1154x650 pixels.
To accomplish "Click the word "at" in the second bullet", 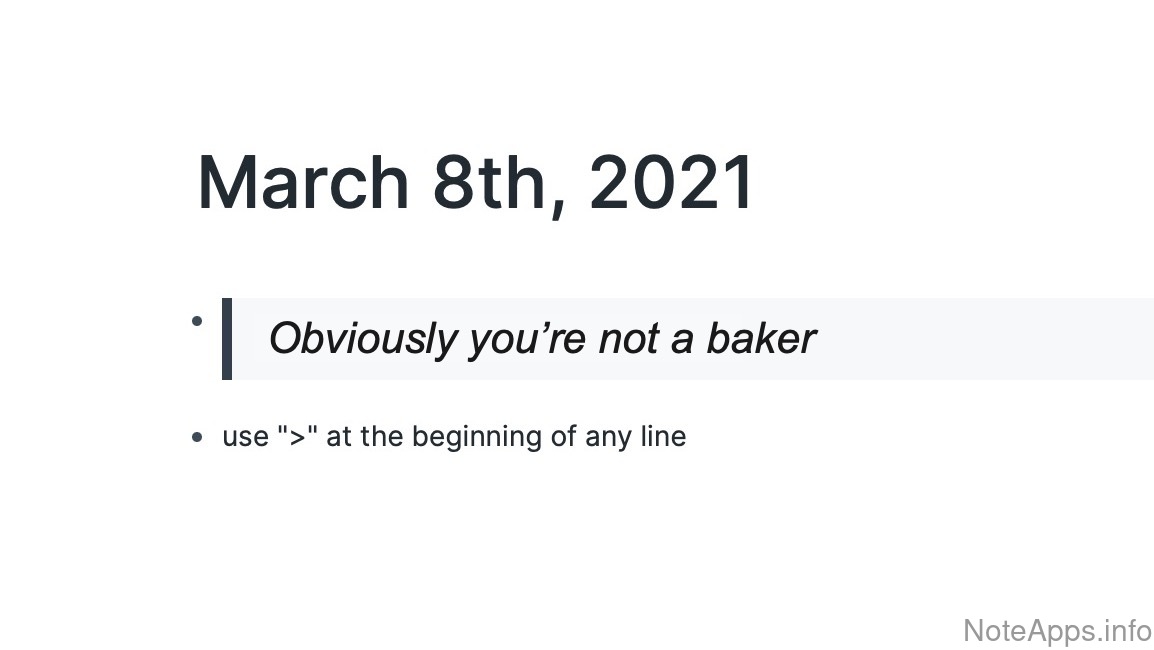I will (x=339, y=437).
